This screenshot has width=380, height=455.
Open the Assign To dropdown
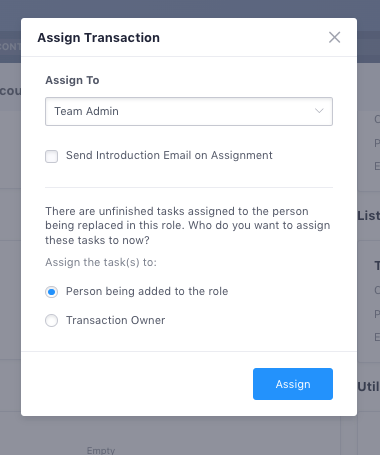(189, 111)
